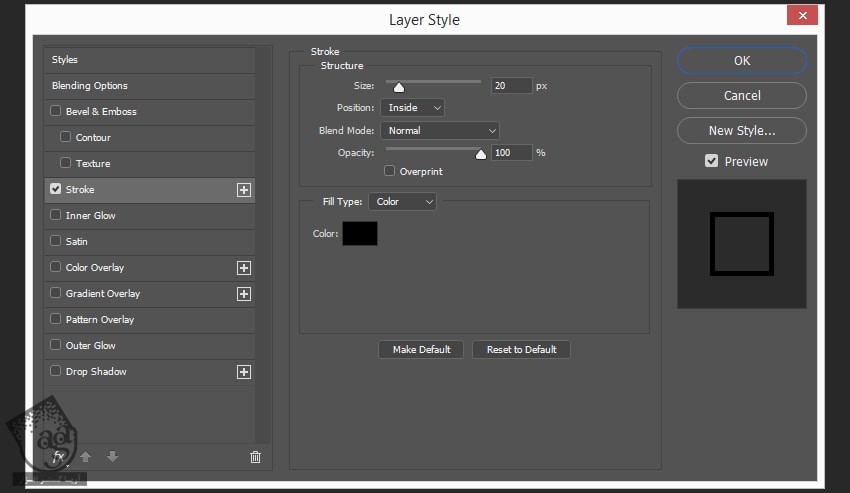Click the plus icon next to Stroke
This screenshot has width=850, height=493.
(243, 190)
